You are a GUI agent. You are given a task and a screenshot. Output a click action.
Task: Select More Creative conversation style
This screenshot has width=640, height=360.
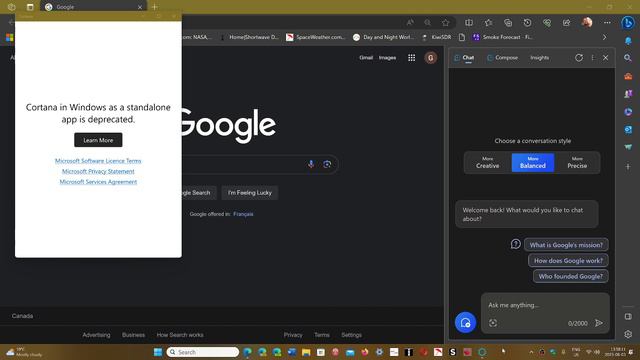point(487,162)
